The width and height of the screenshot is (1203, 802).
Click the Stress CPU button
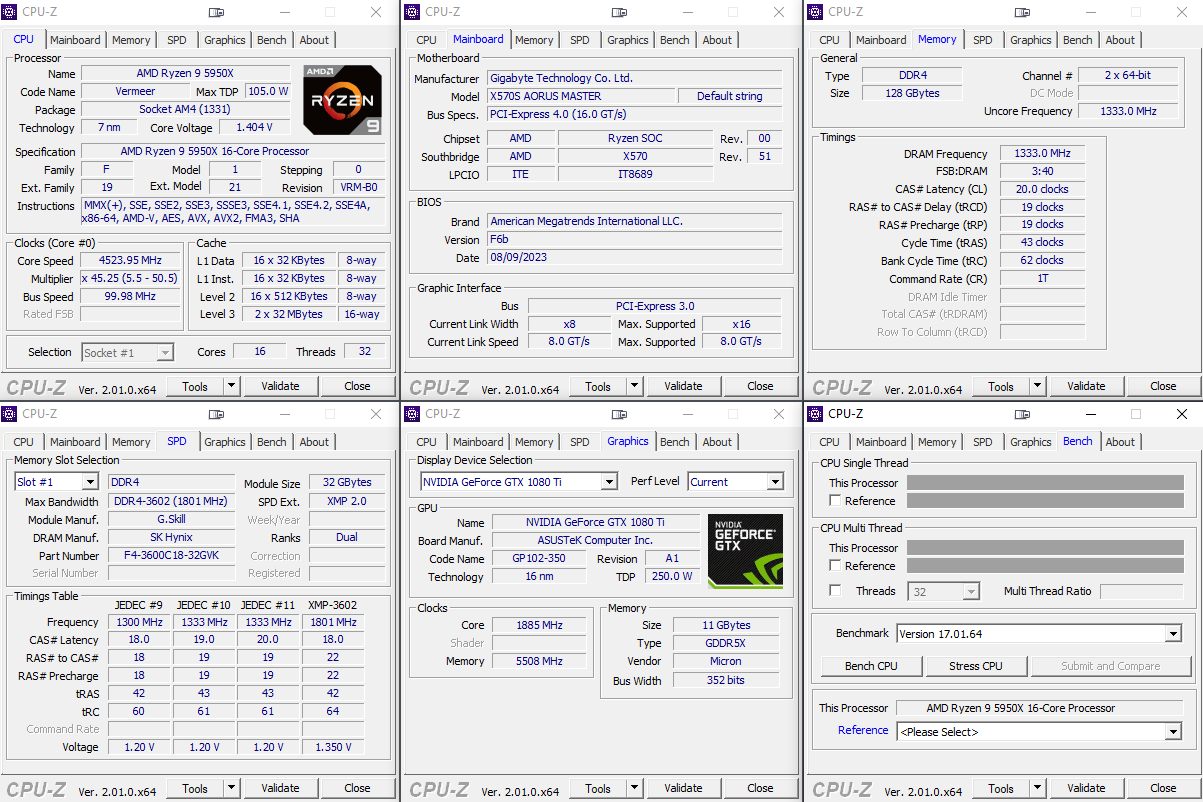coord(976,666)
